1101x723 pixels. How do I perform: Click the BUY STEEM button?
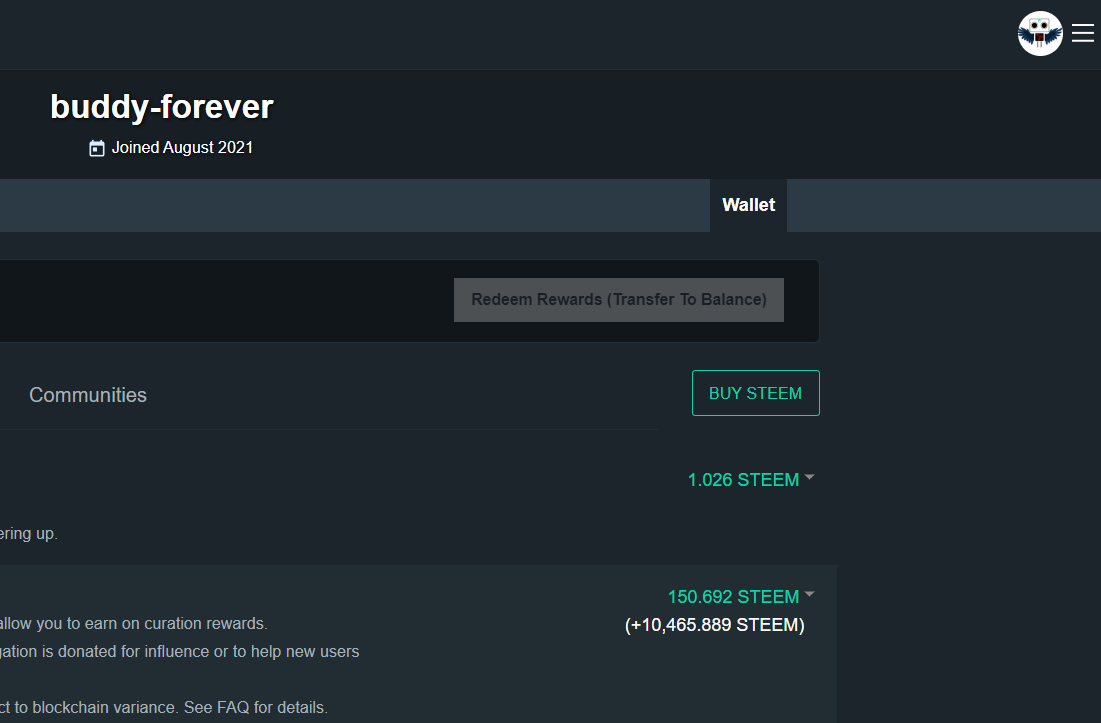756,393
